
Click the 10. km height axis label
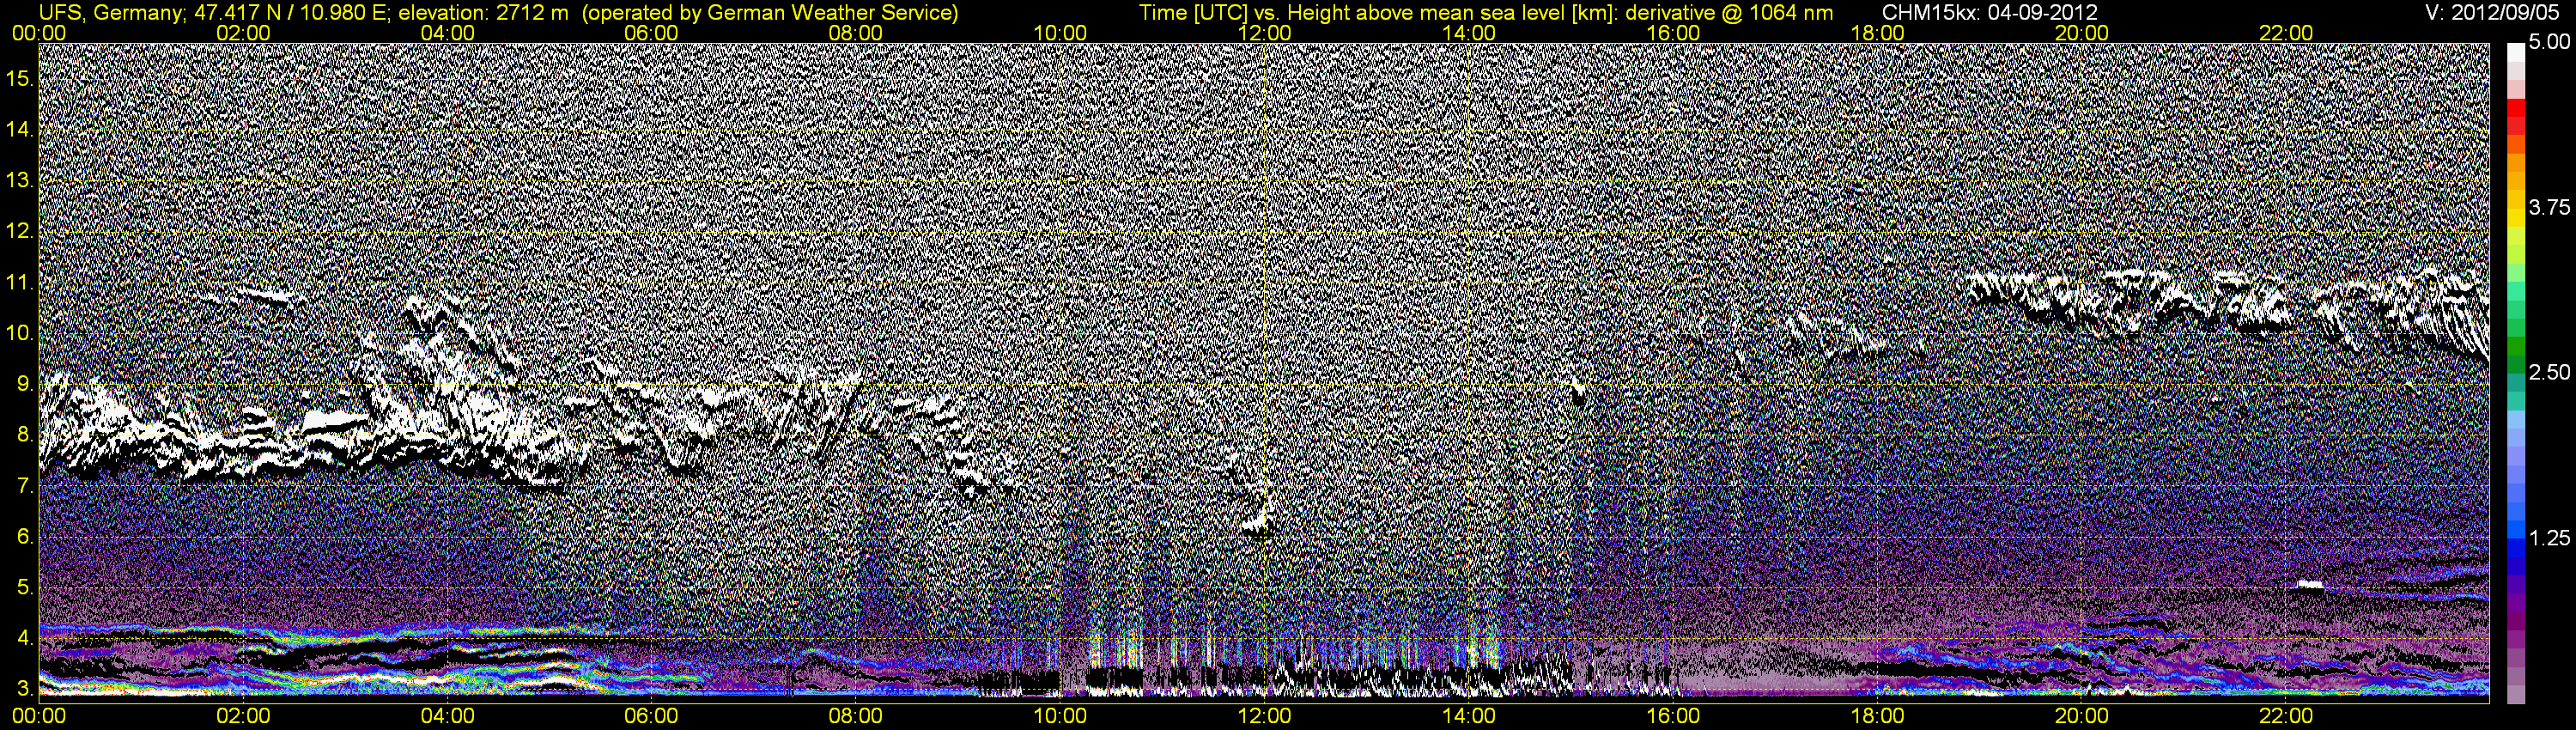click(x=20, y=333)
